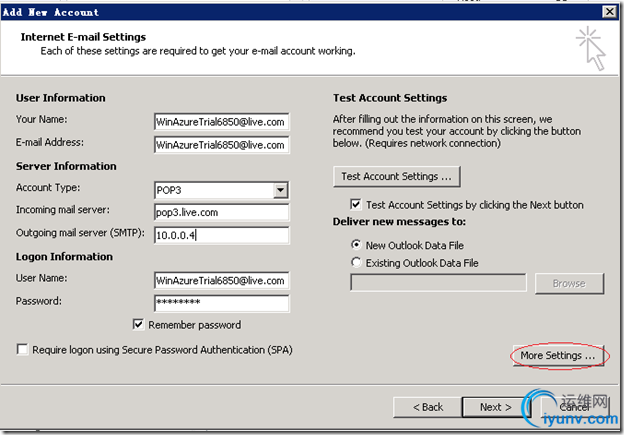Click the User Name input field
The image size is (624, 435).
click(222, 281)
